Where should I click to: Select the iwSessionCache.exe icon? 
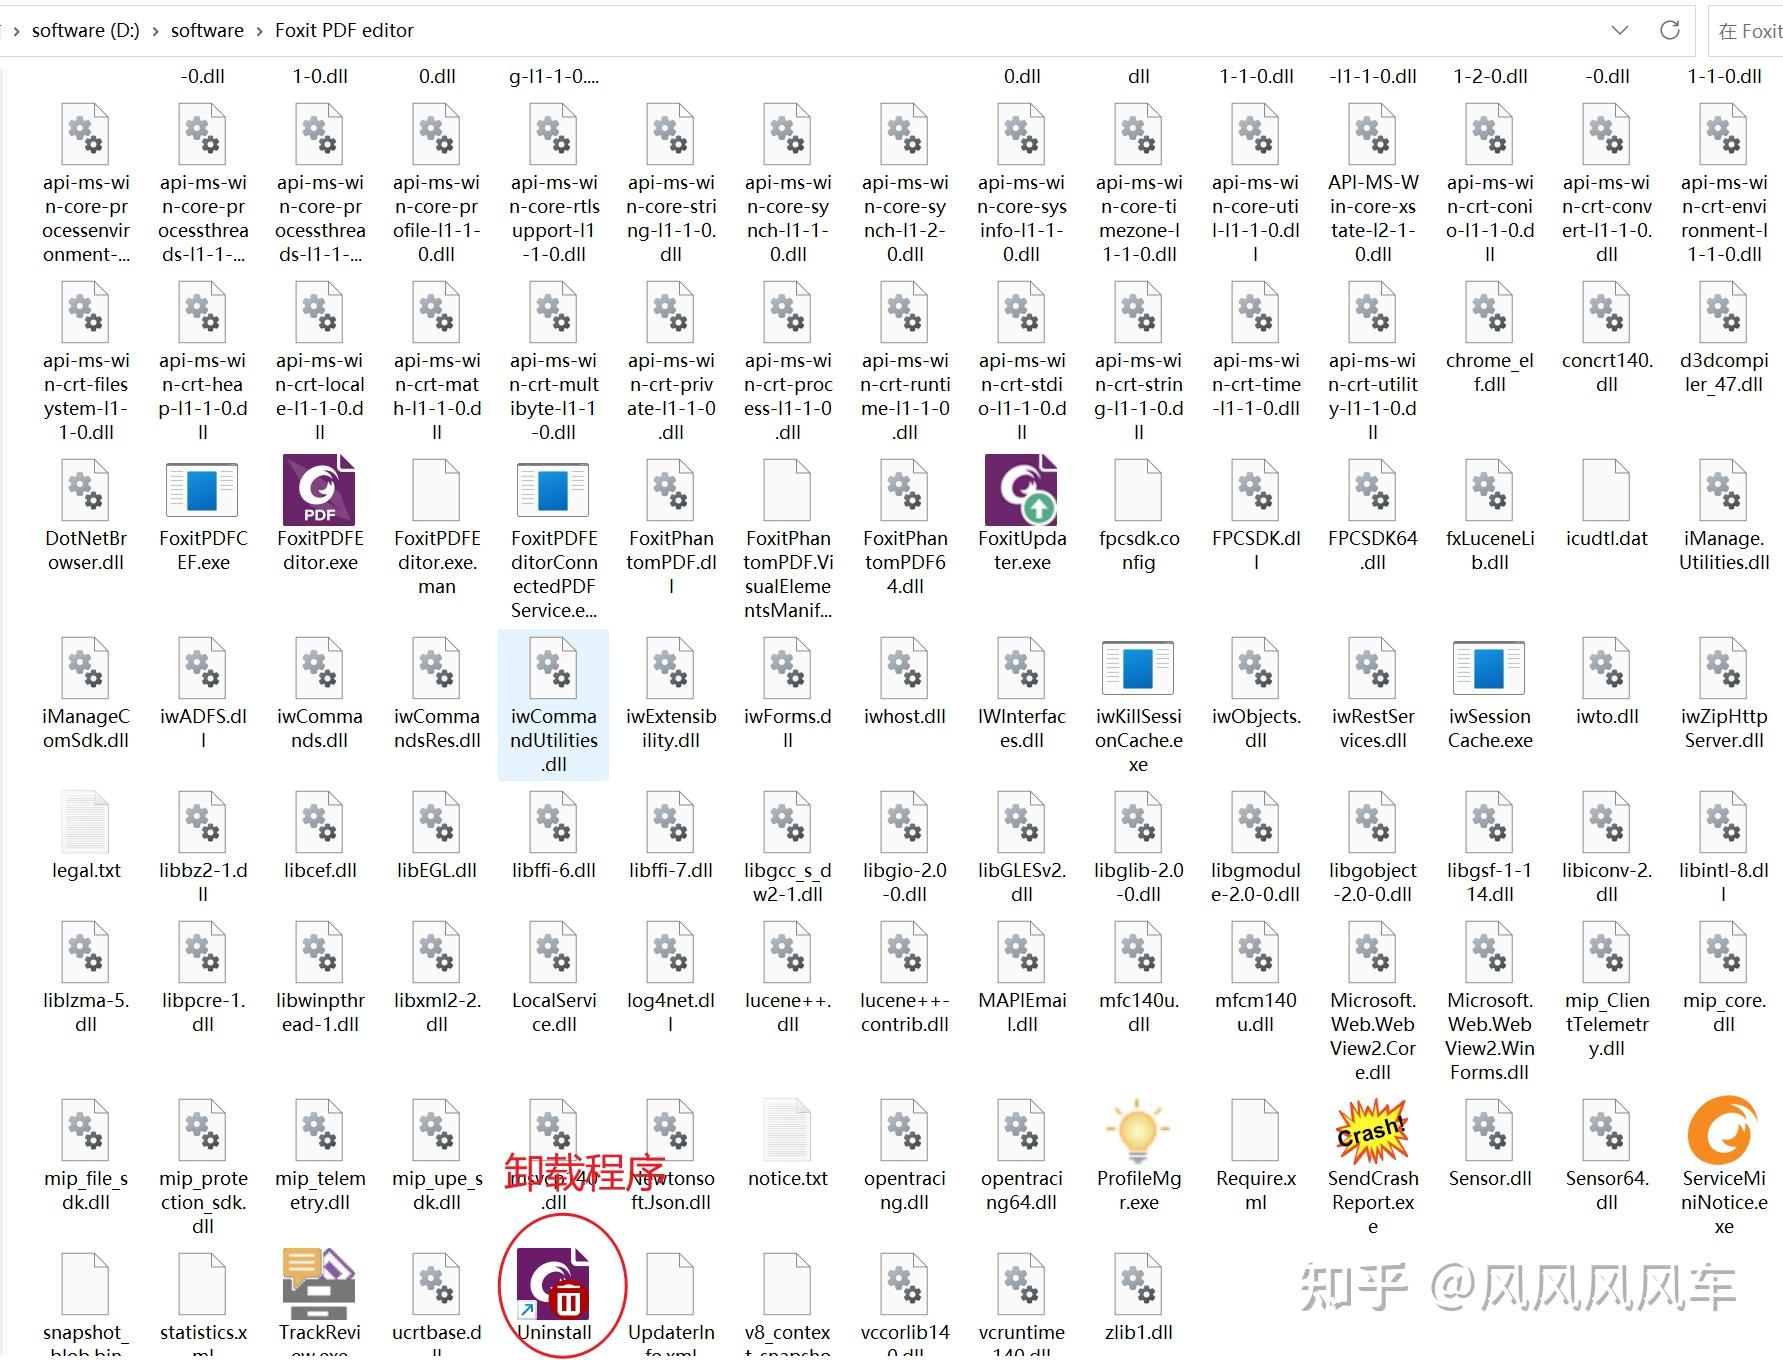pyautogui.click(x=1489, y=668)
